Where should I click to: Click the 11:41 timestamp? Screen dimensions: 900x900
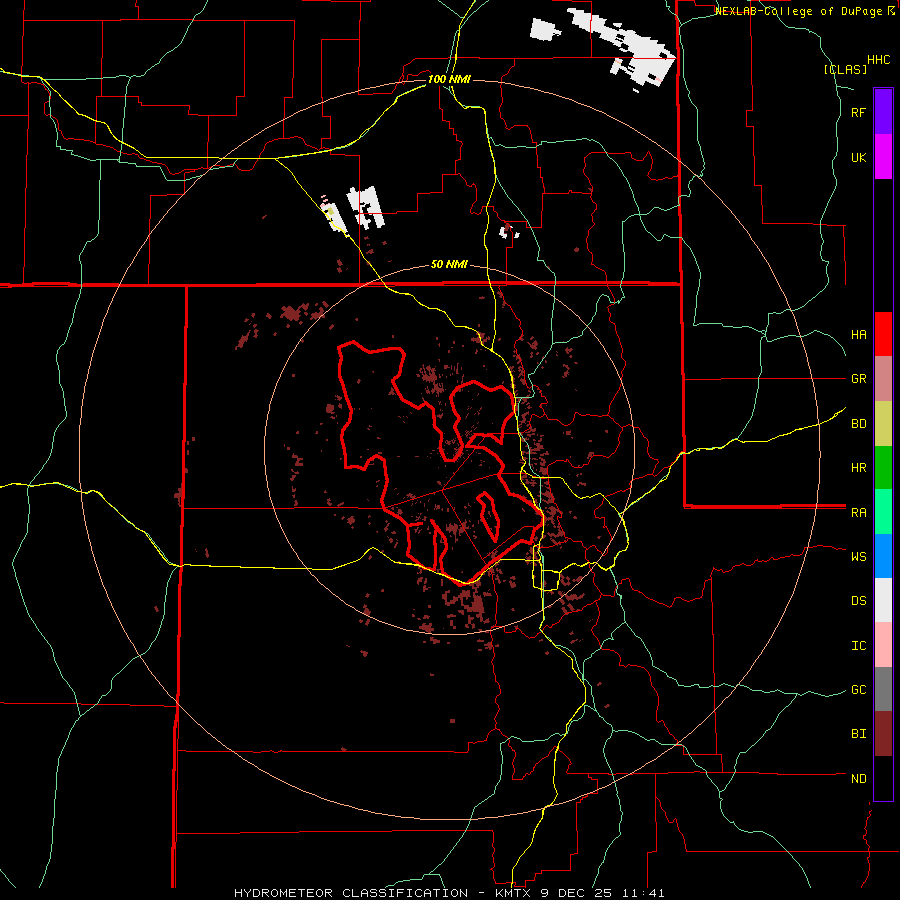point(644,893)
